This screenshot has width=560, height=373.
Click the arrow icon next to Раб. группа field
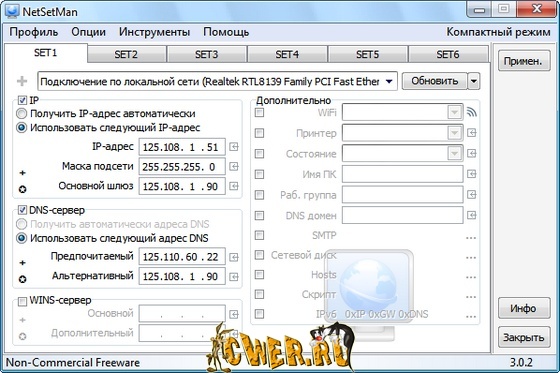click(472, 195)
